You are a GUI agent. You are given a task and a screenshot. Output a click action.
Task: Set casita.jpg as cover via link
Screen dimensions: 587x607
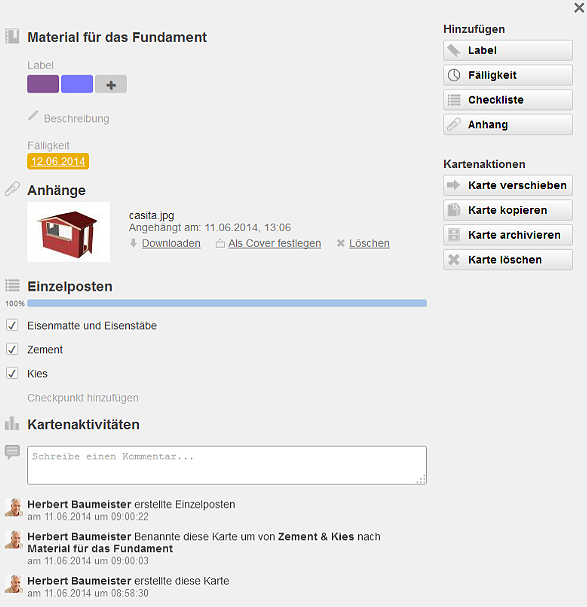tap(275, 243)
